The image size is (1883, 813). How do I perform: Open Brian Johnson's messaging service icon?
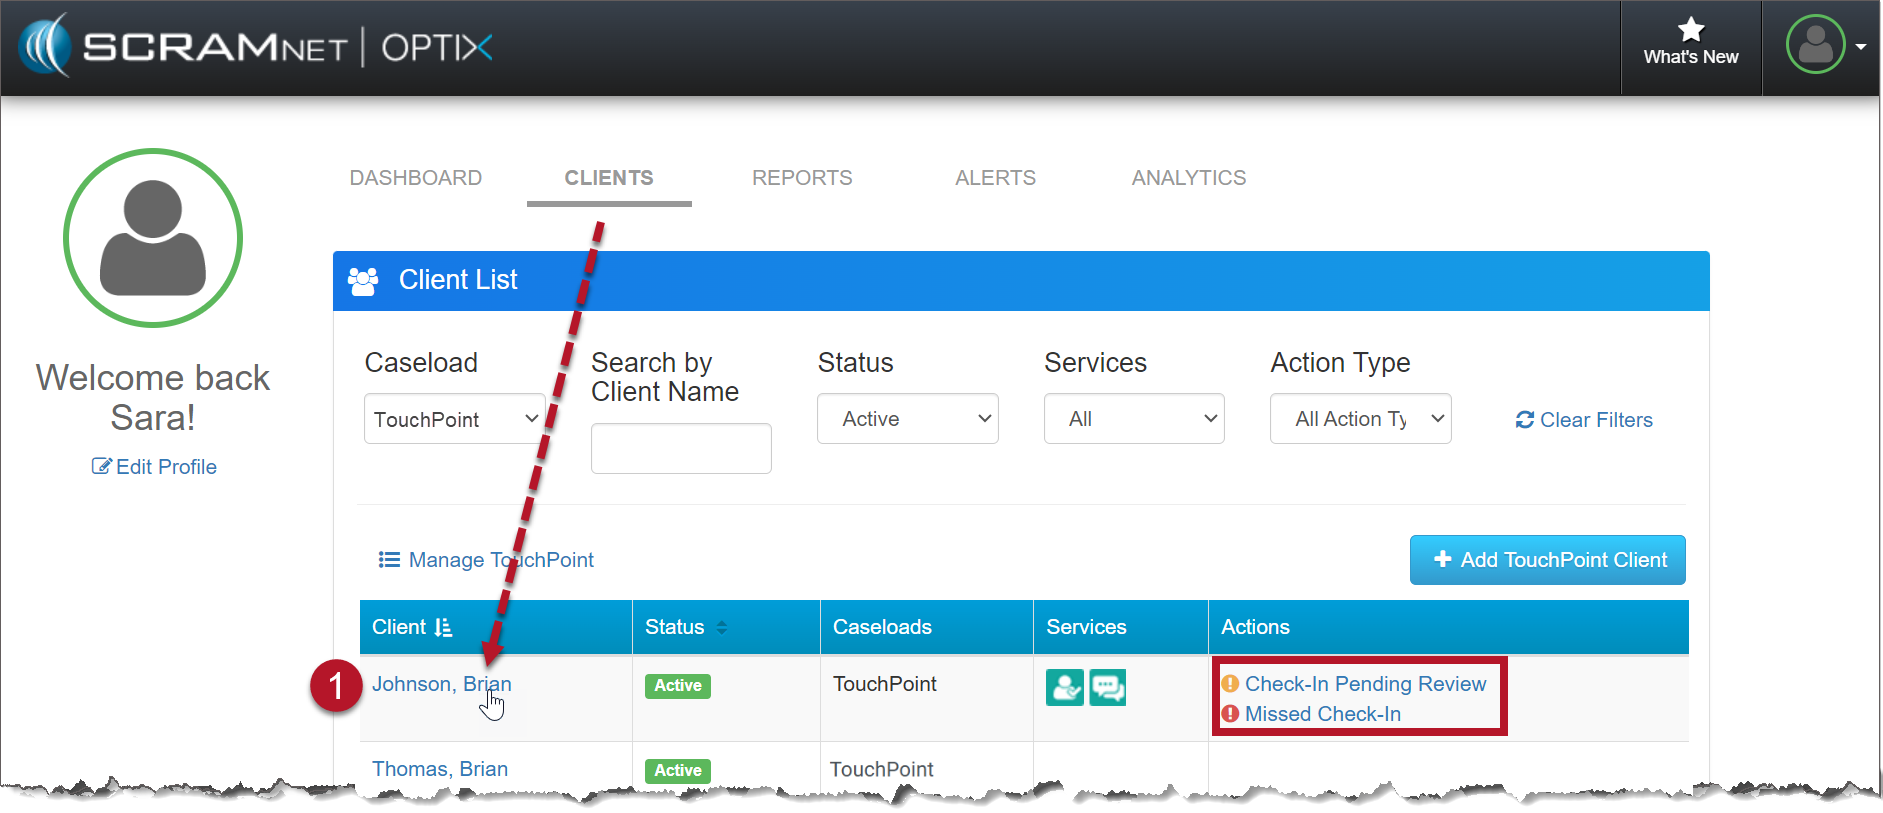pyautogui.click(x=1107, y=687)
